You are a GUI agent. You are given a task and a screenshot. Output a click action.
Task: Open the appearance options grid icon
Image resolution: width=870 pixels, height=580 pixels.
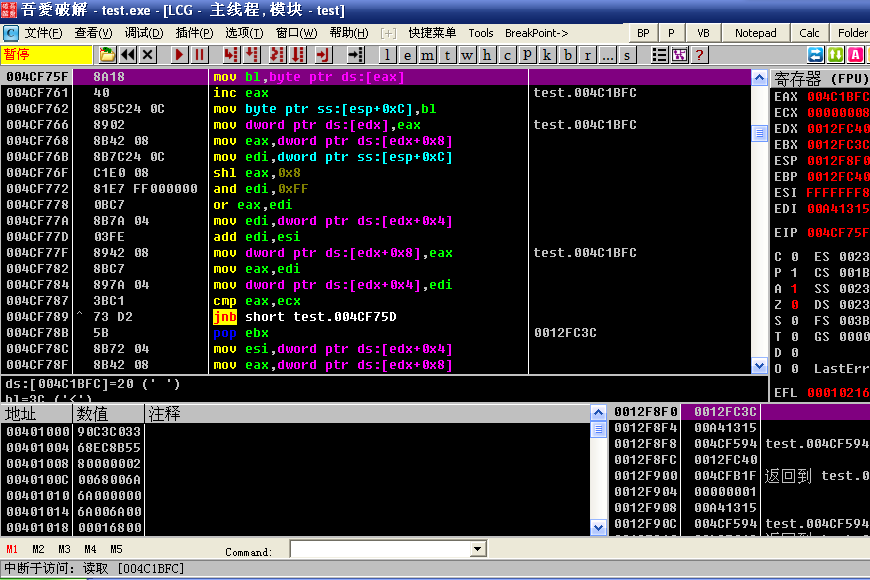tap(679, 54)
